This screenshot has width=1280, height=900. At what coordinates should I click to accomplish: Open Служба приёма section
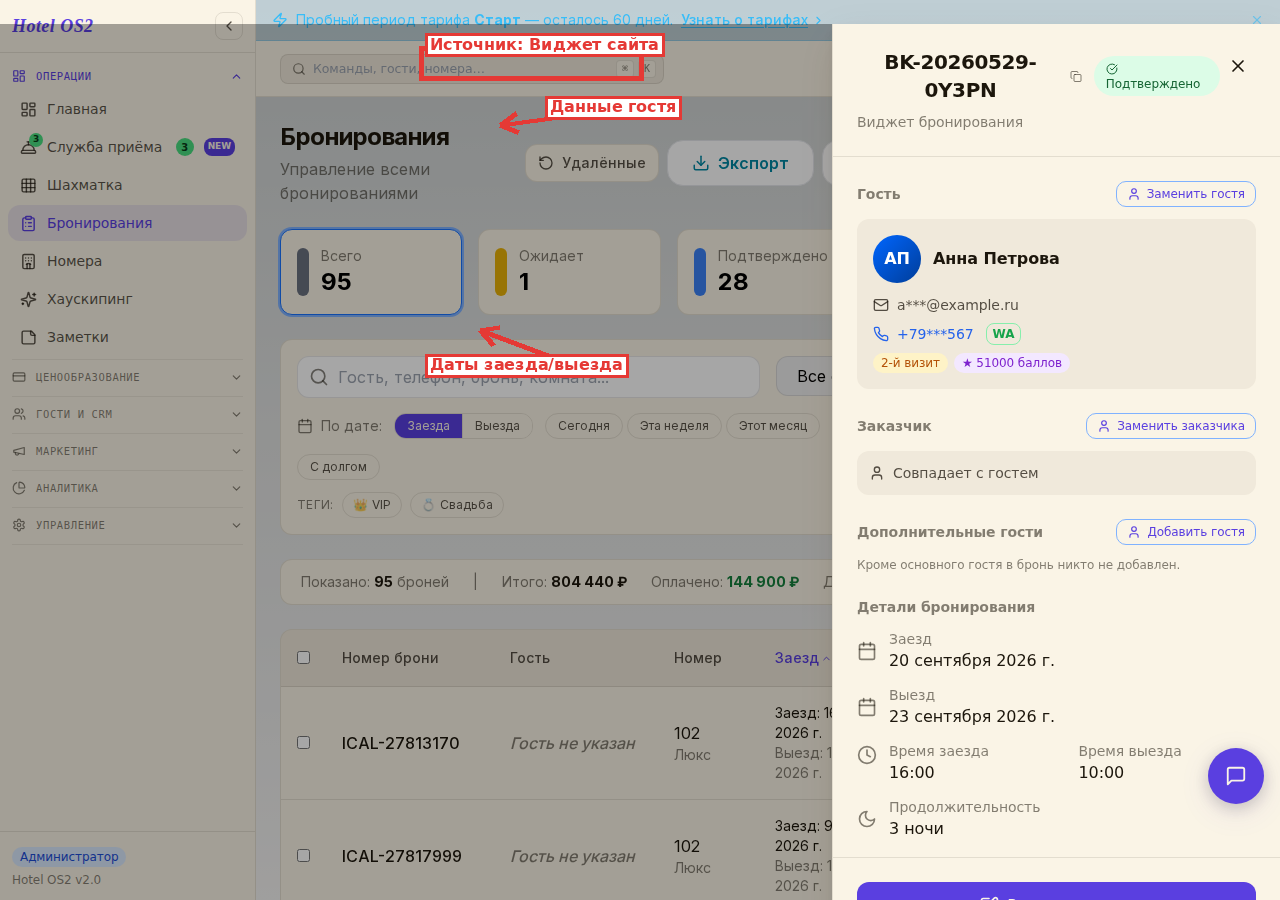pyautogui.click(x=127, y=147)
